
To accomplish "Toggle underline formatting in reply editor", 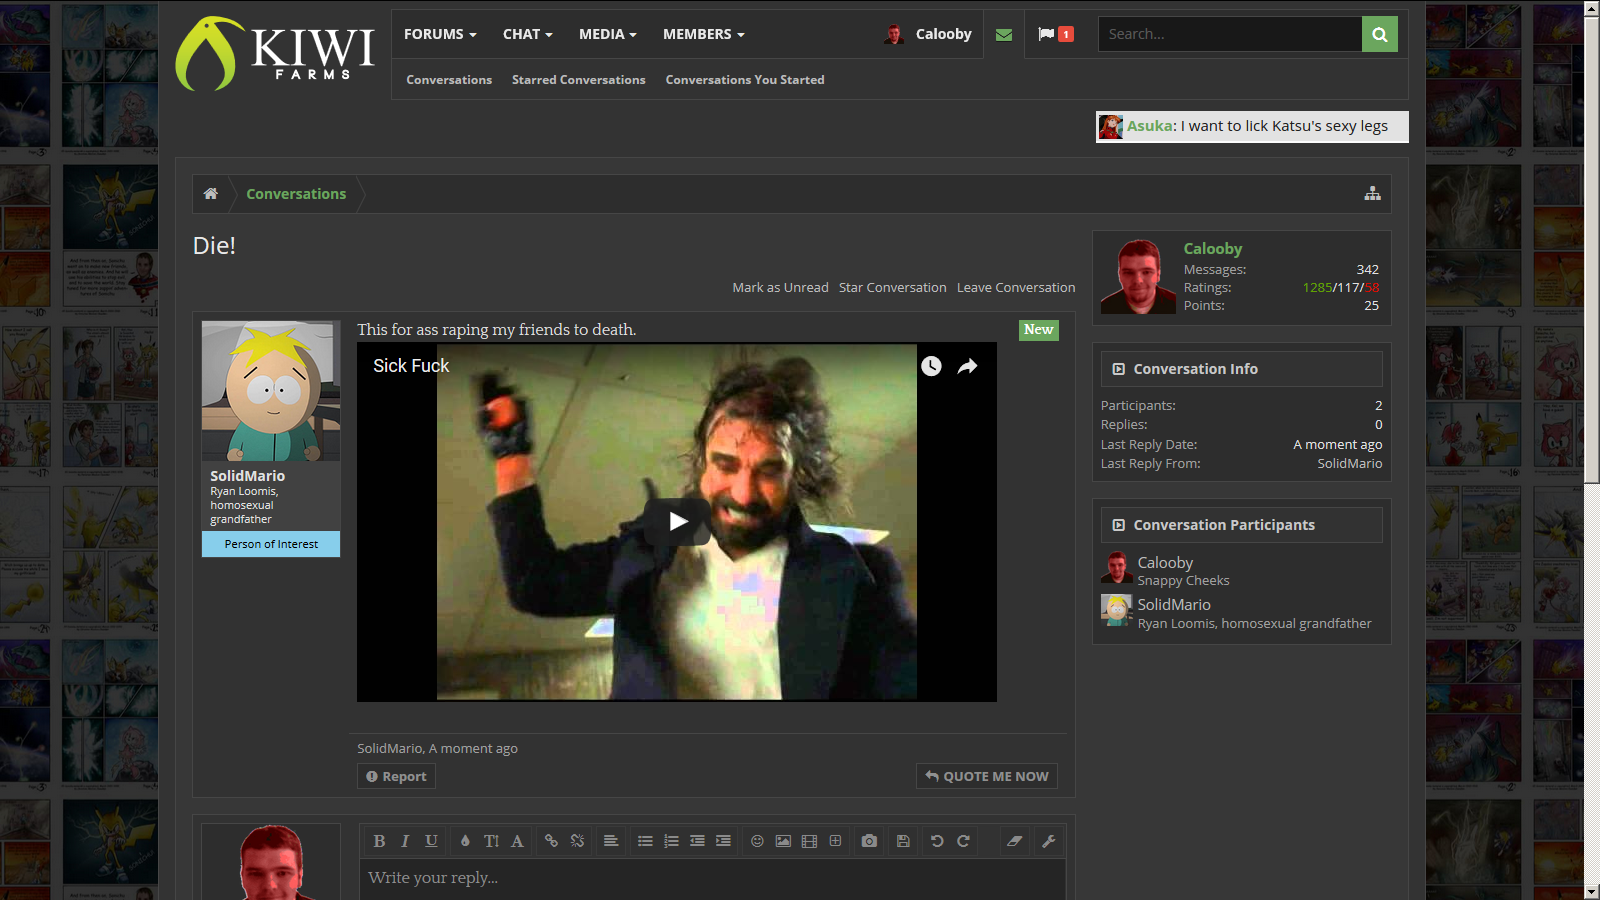I will point(431,841).
